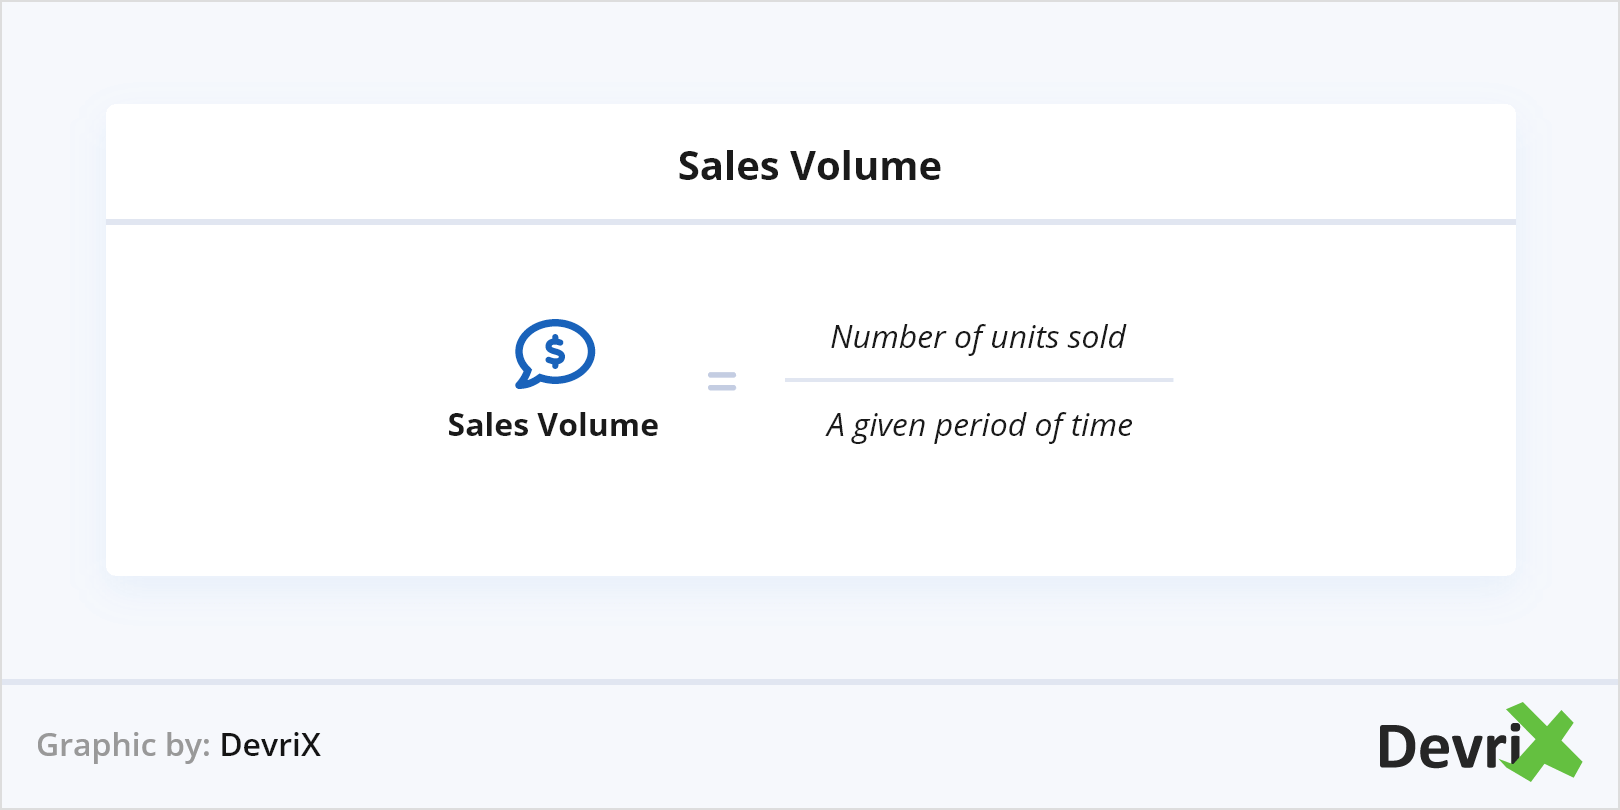Click the word "units" in the numerator
This screenshot has width=1620, height=810.
point(1023,337)
